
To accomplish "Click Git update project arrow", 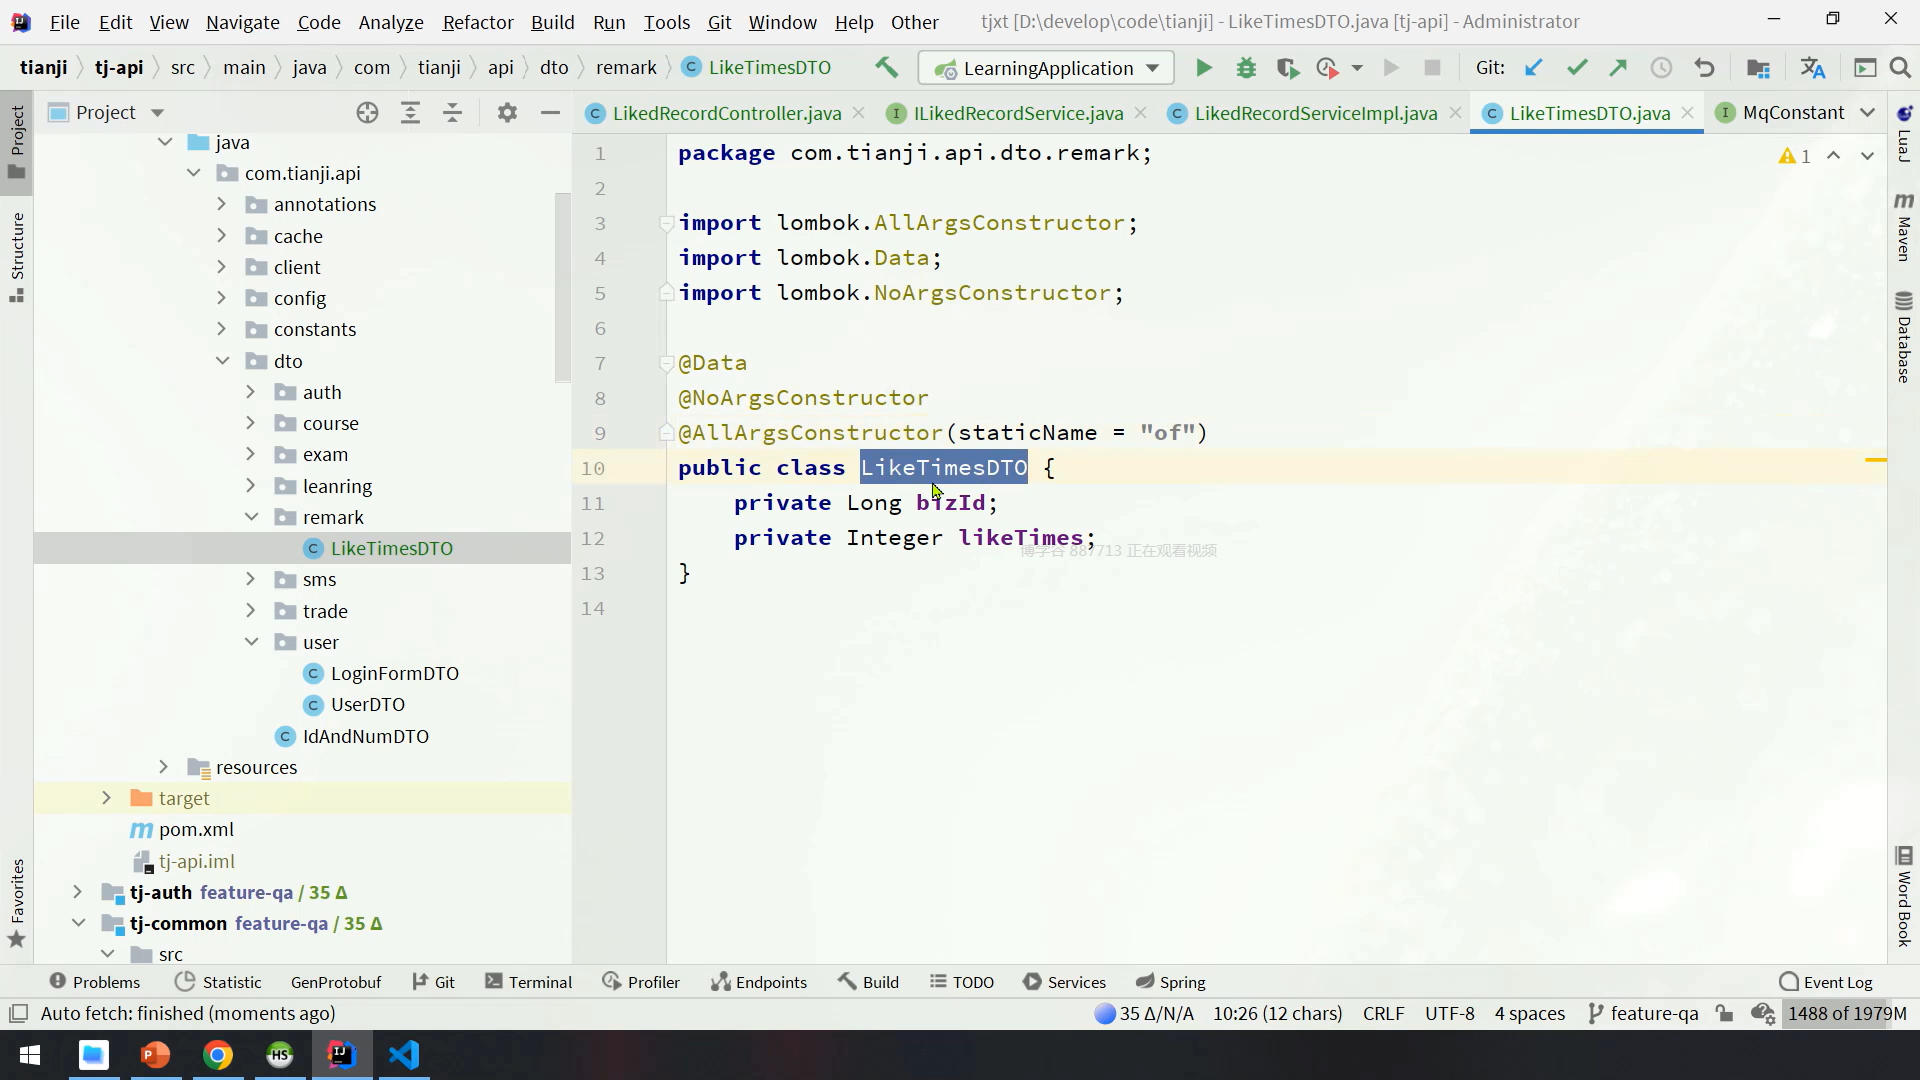I will [1534, 68].
